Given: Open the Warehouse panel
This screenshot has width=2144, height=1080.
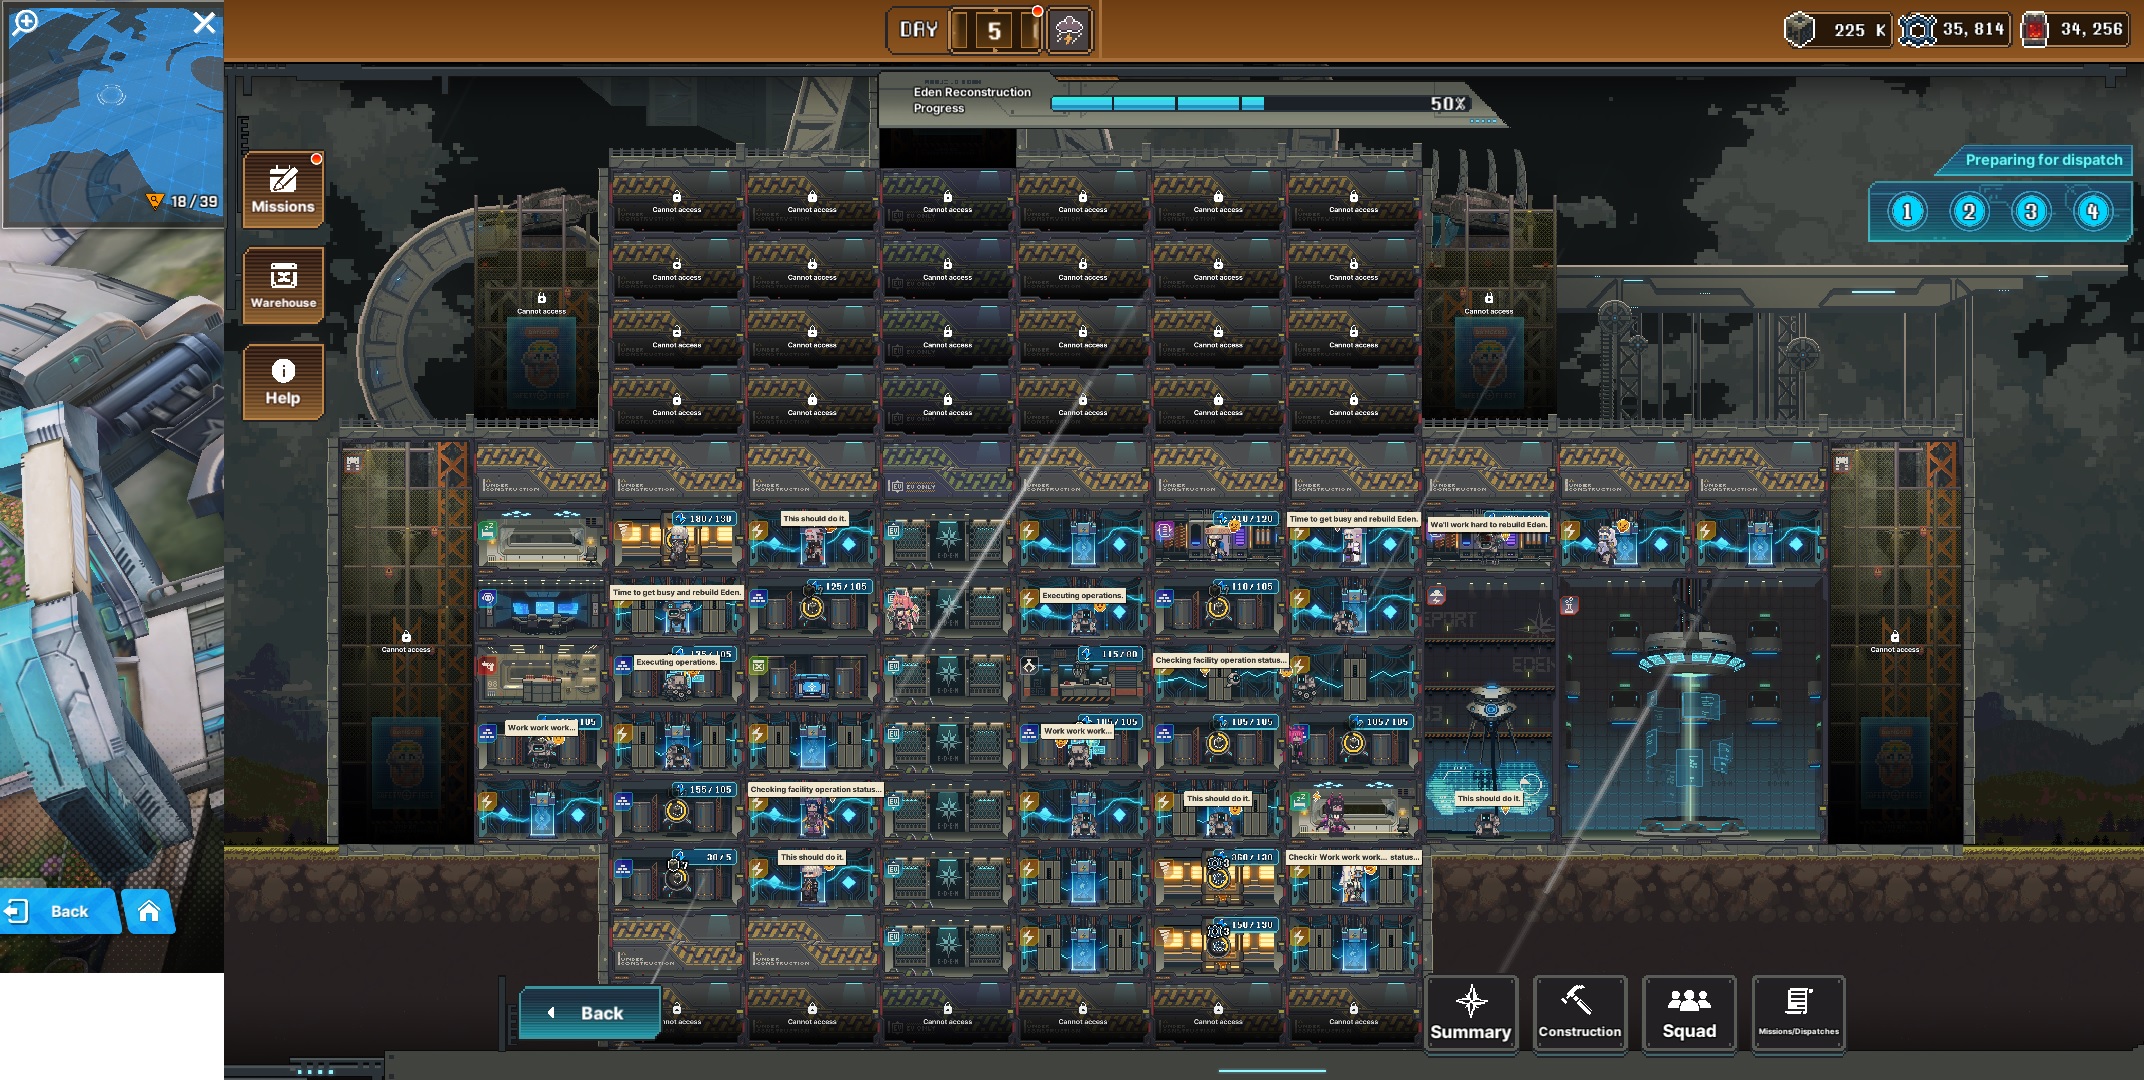Looking at the screenshot, I should click(283, 285).
